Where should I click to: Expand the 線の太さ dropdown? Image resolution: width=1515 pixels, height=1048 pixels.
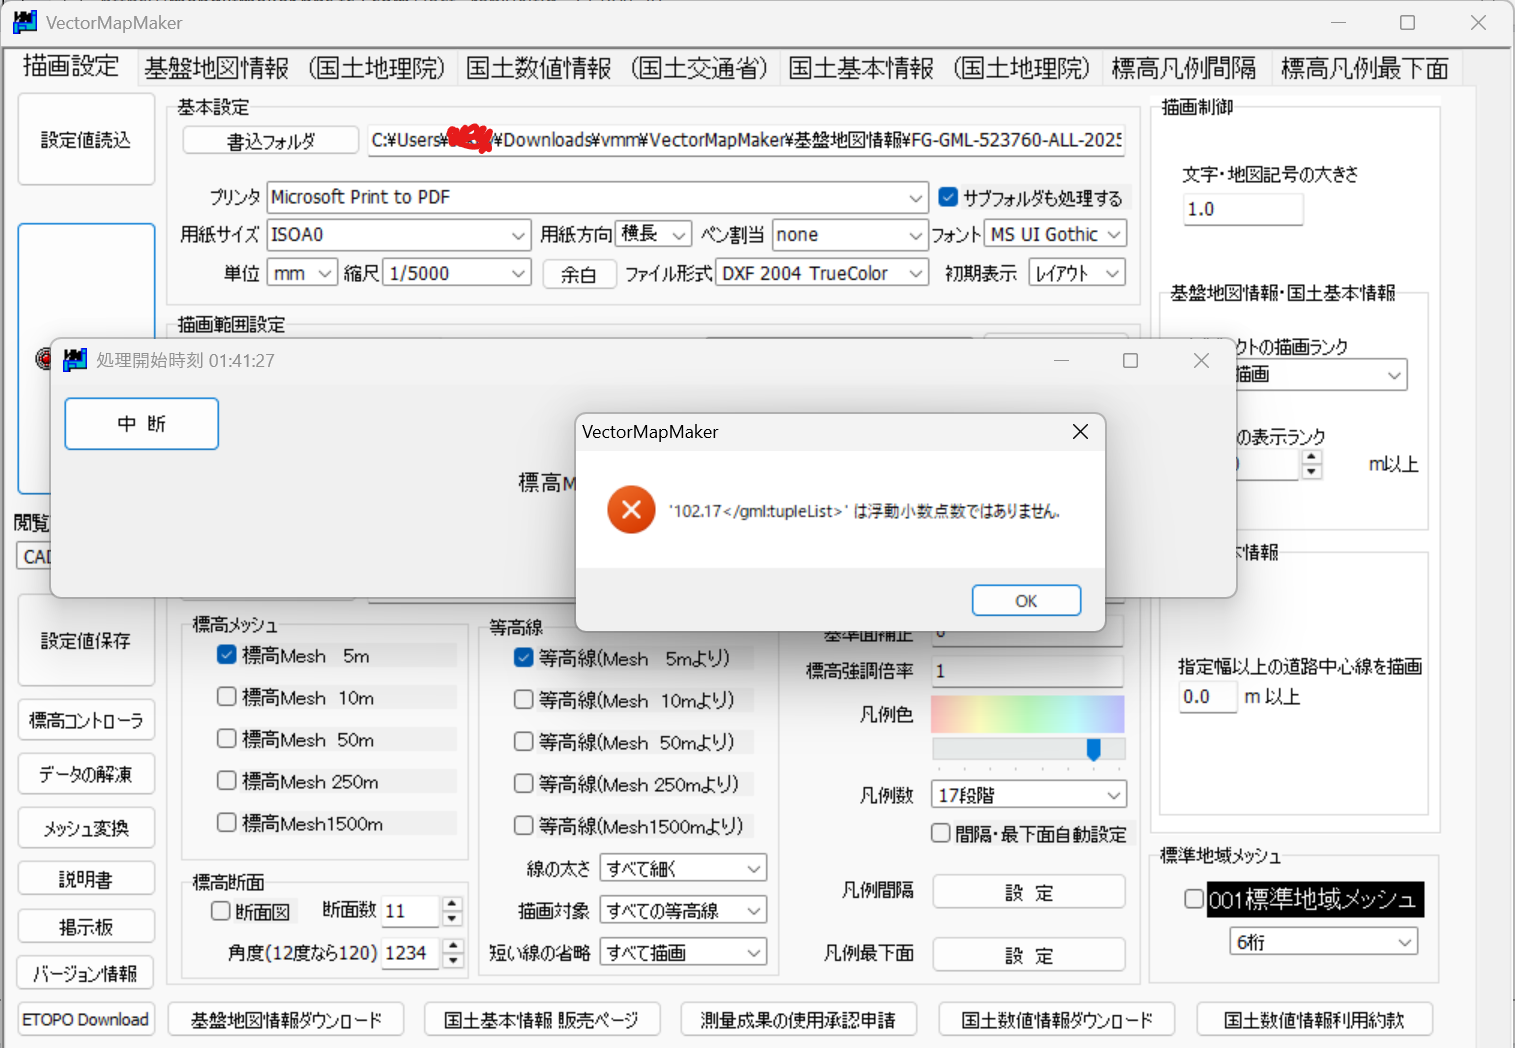pyautogui.click(x=683, y=868)
